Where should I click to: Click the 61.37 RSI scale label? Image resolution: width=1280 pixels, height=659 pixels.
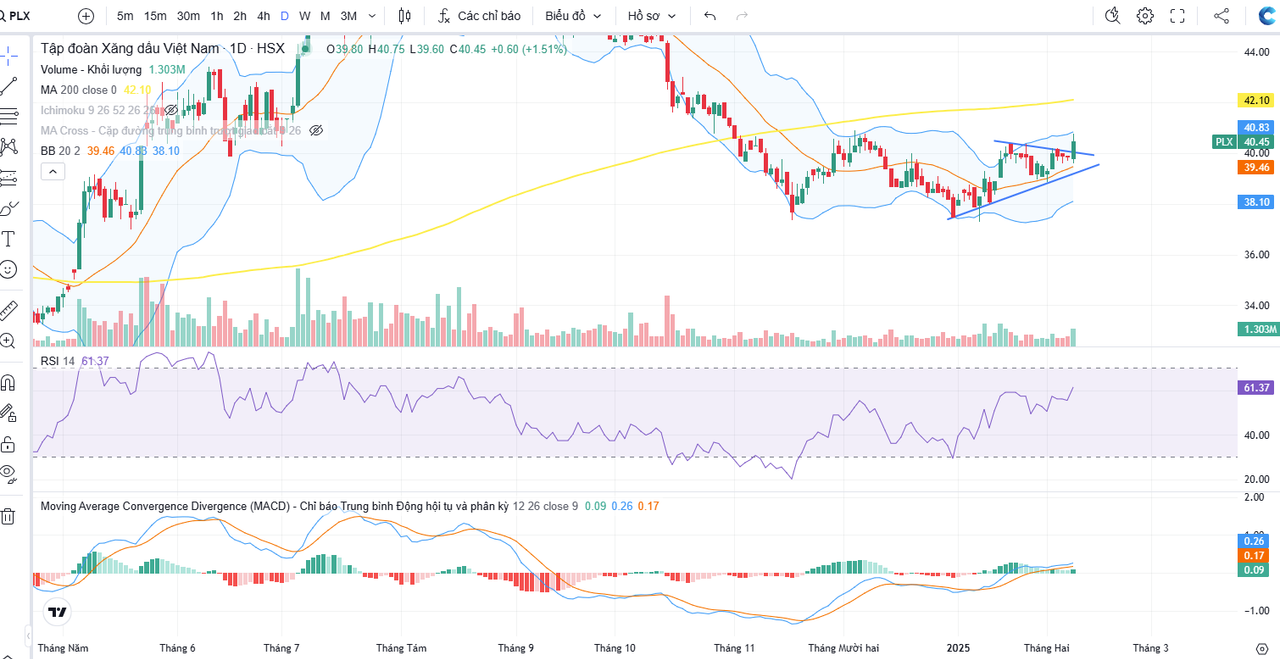(1256, 387)
